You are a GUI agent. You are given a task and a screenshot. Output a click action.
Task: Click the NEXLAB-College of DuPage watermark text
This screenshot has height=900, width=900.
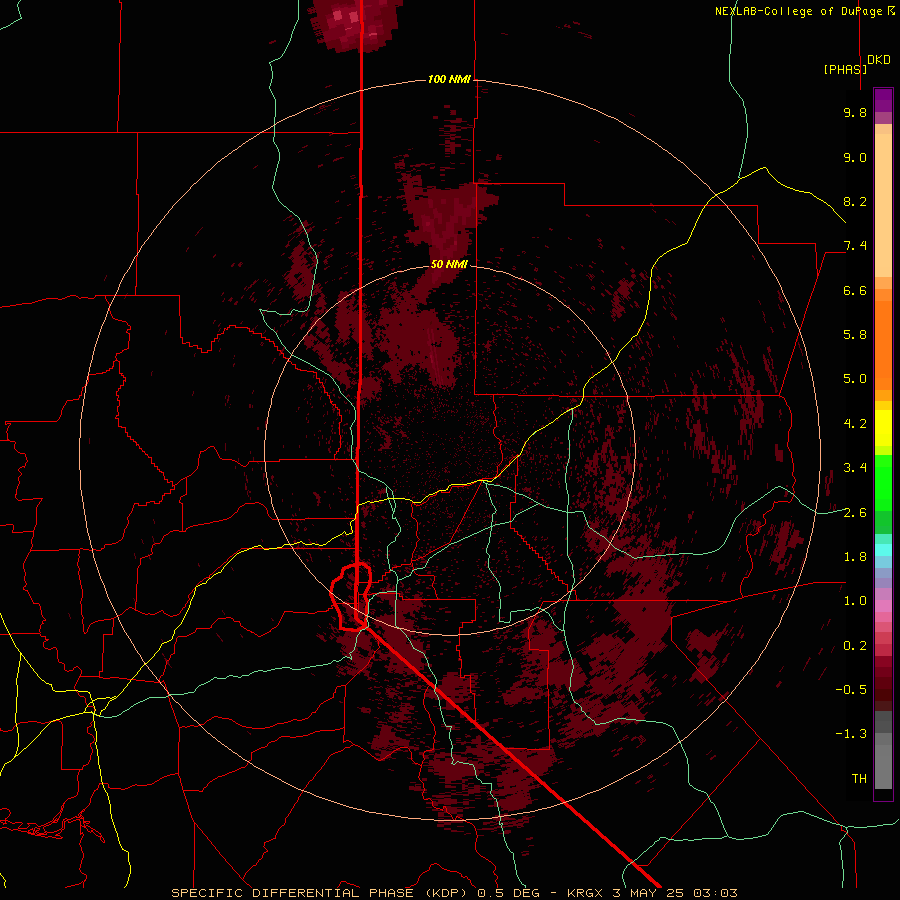tap(800, 11)
